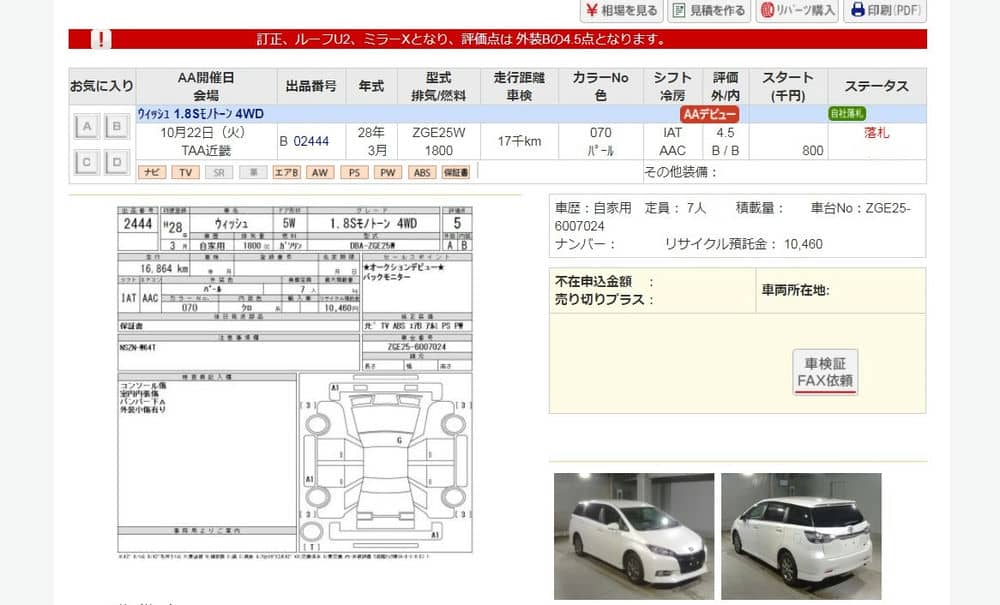The image size is (1000, 605).
Task: Click the green 自社落札 badge
Action: (x=847, y=113)
